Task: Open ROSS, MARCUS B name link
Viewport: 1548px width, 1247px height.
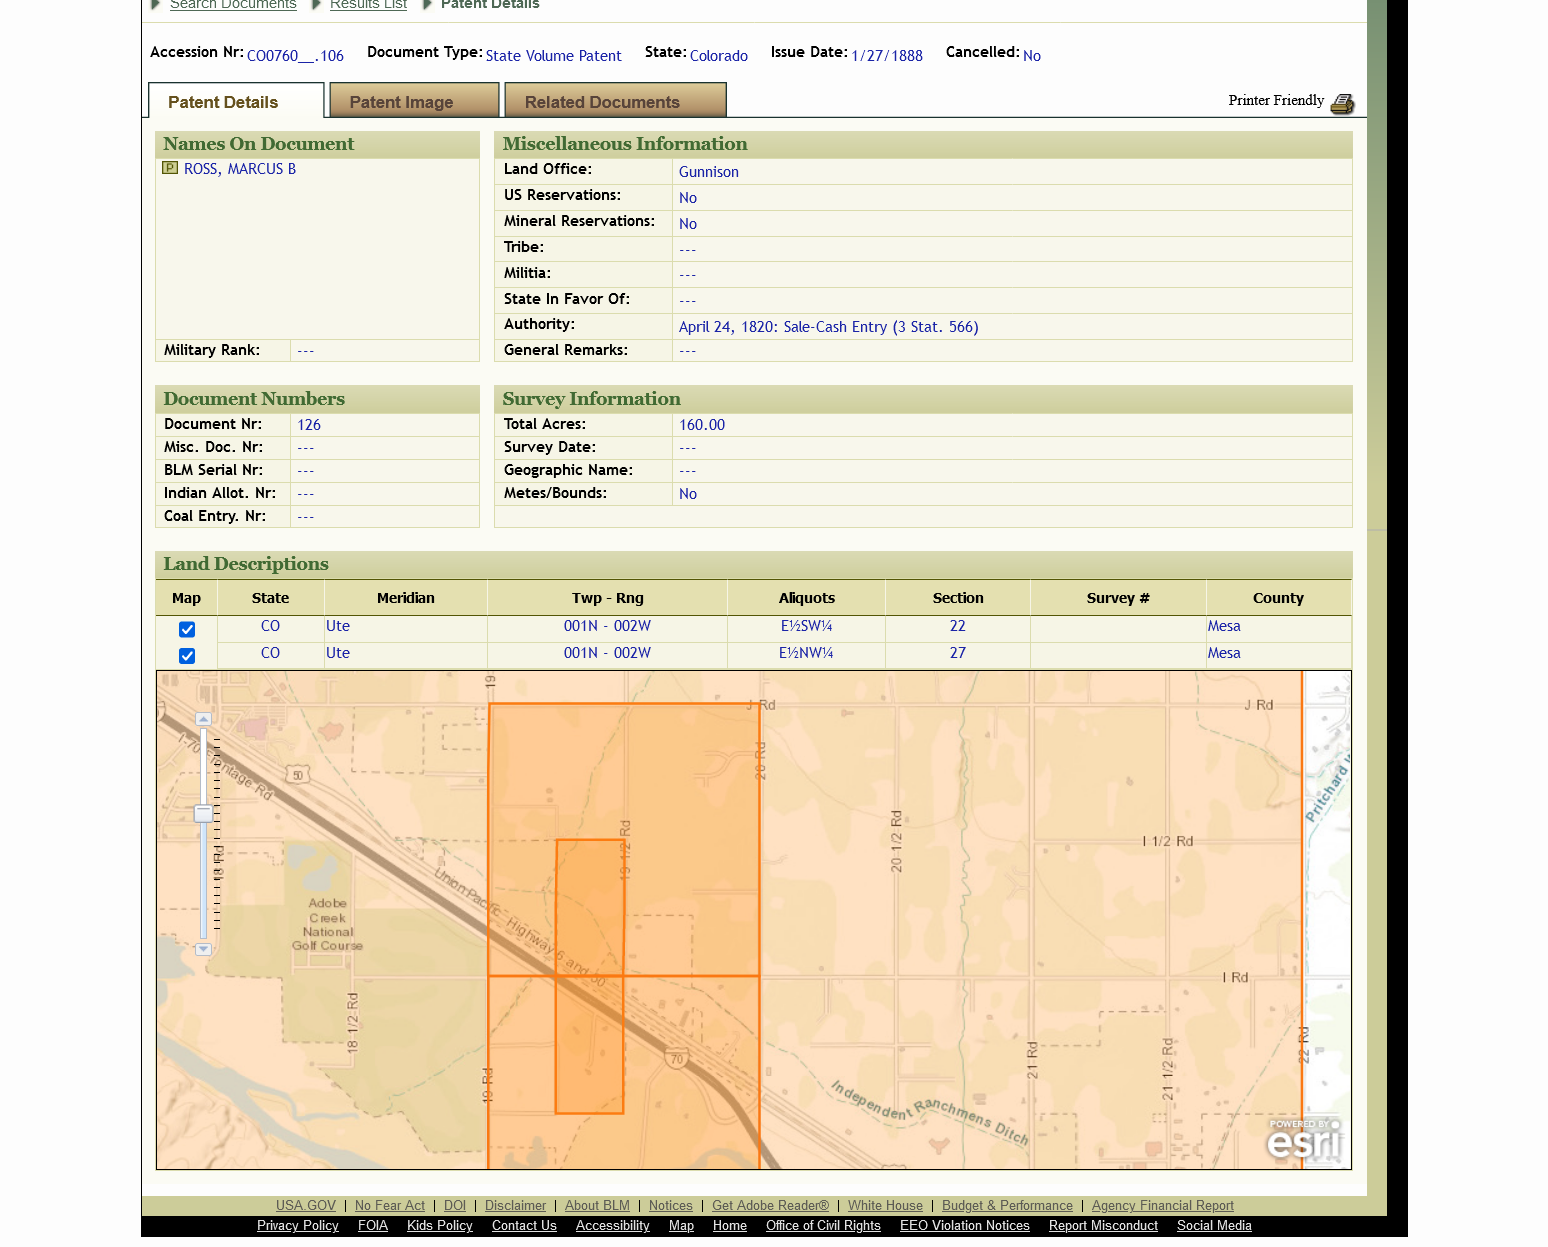Action: point(240,169)
